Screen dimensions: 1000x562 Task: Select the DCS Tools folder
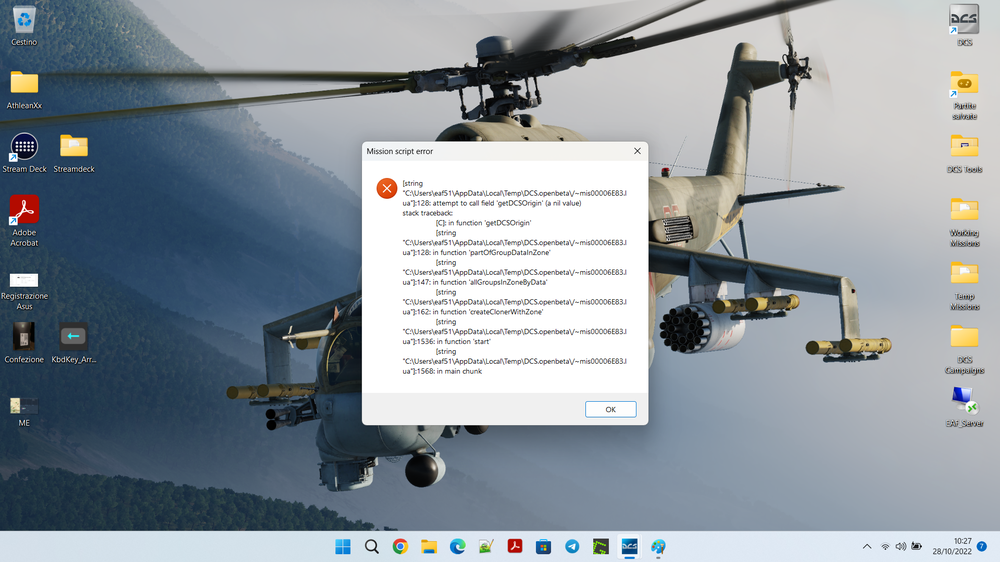pos(964,154)
